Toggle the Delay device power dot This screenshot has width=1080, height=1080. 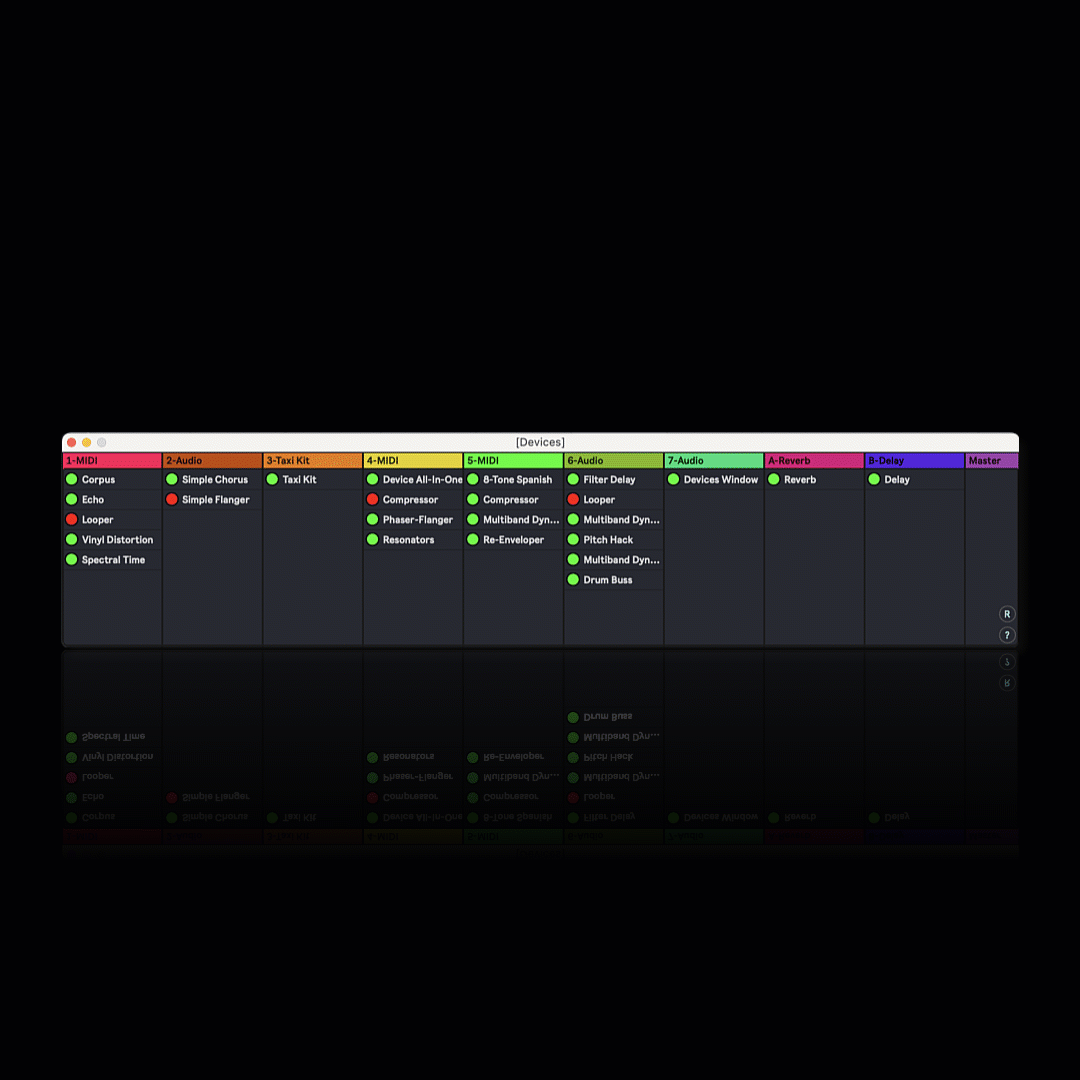[x=874, y=480]
